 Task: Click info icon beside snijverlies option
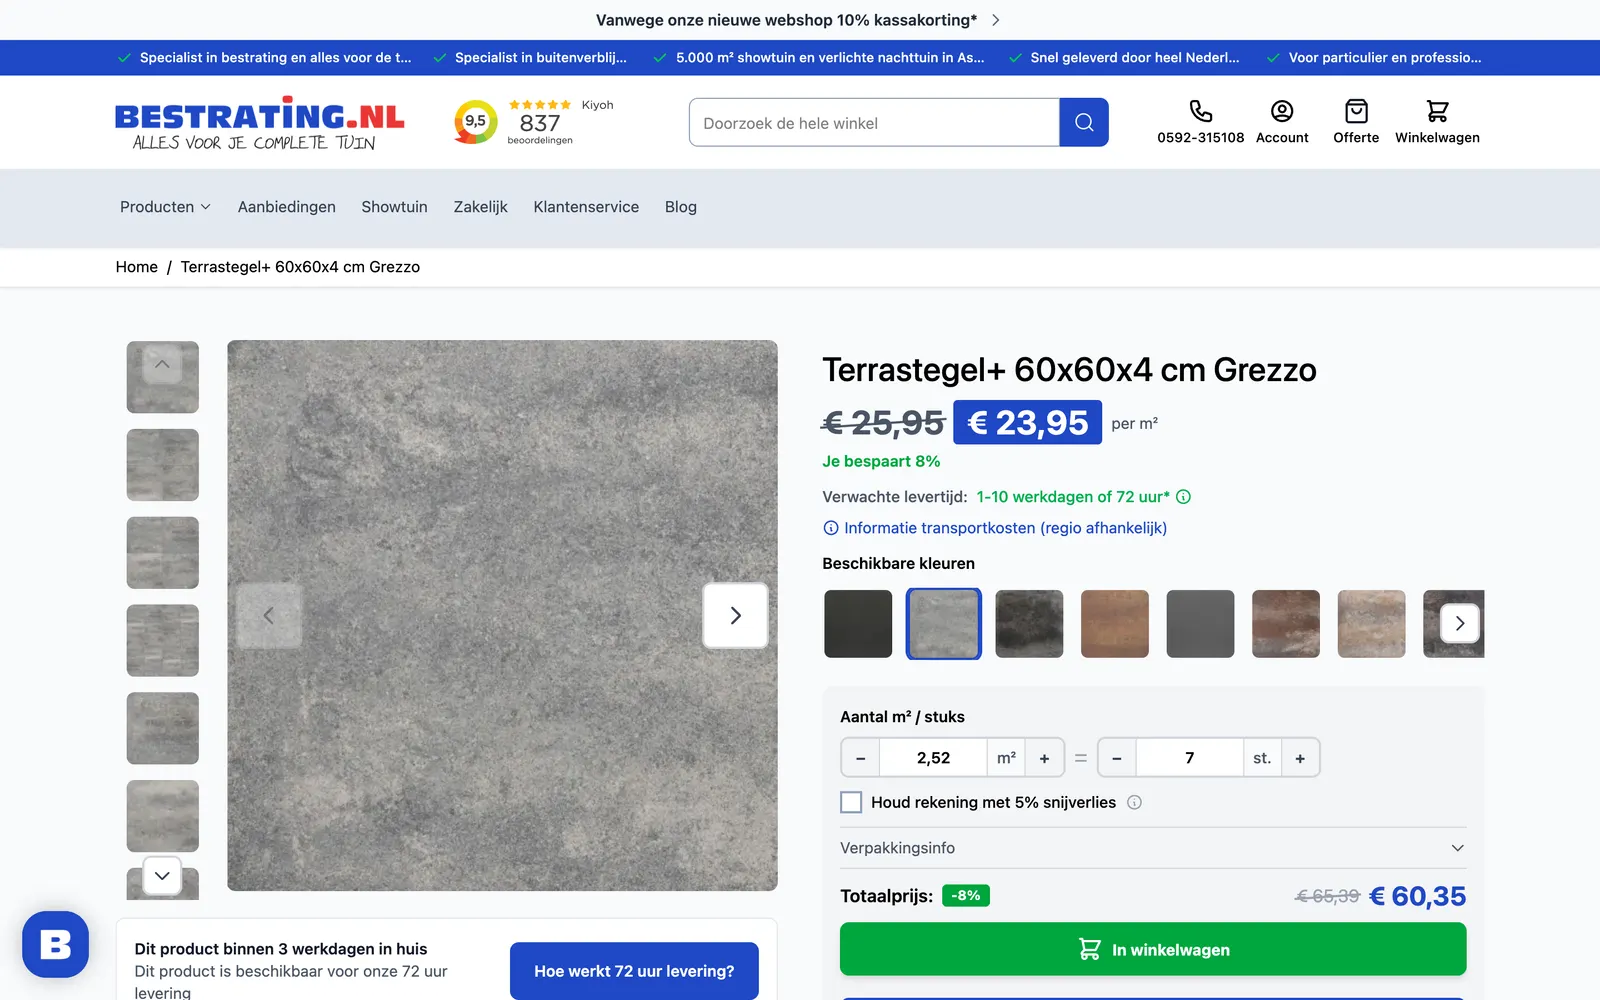[x=1134, y=802]
